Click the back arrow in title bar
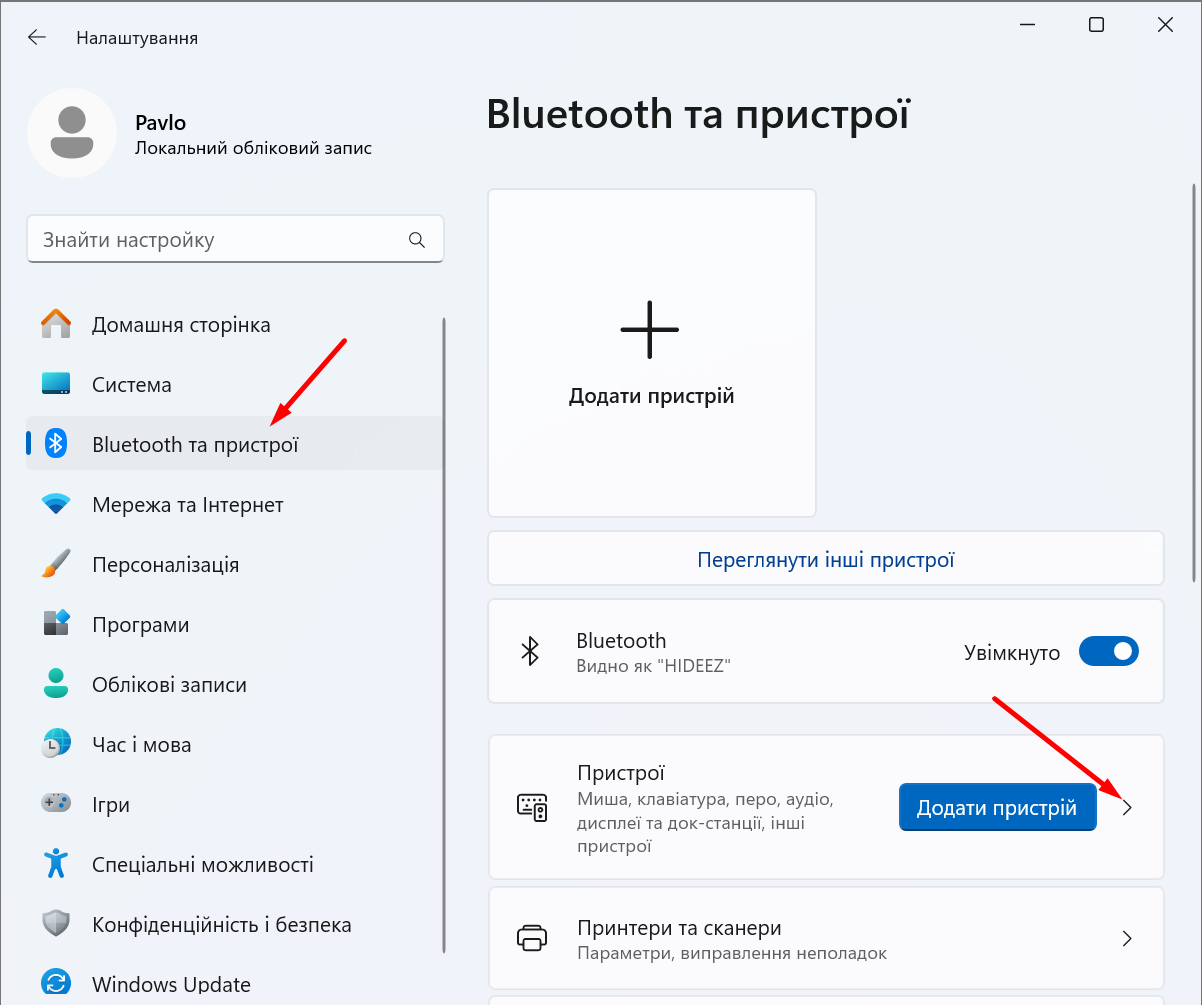This screenshot has height=1005, width=1202. pyautogui.click(x=37, y=38)
